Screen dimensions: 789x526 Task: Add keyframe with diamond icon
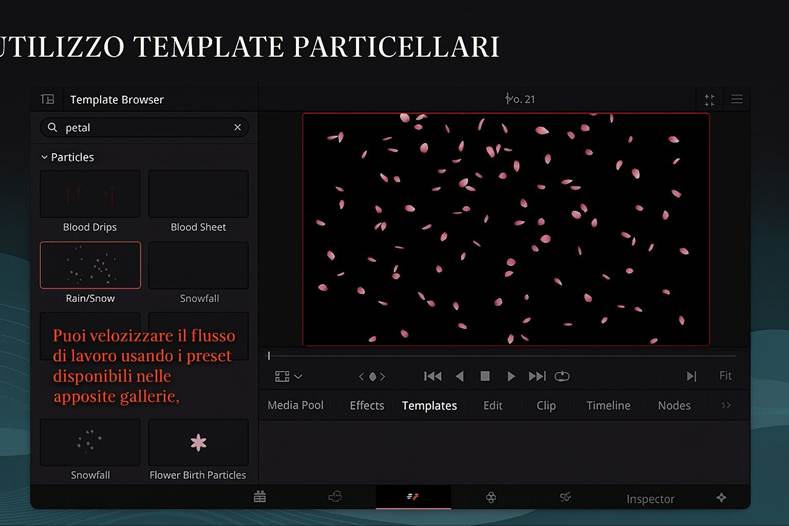pyautogui.click(x=372, y=377)
